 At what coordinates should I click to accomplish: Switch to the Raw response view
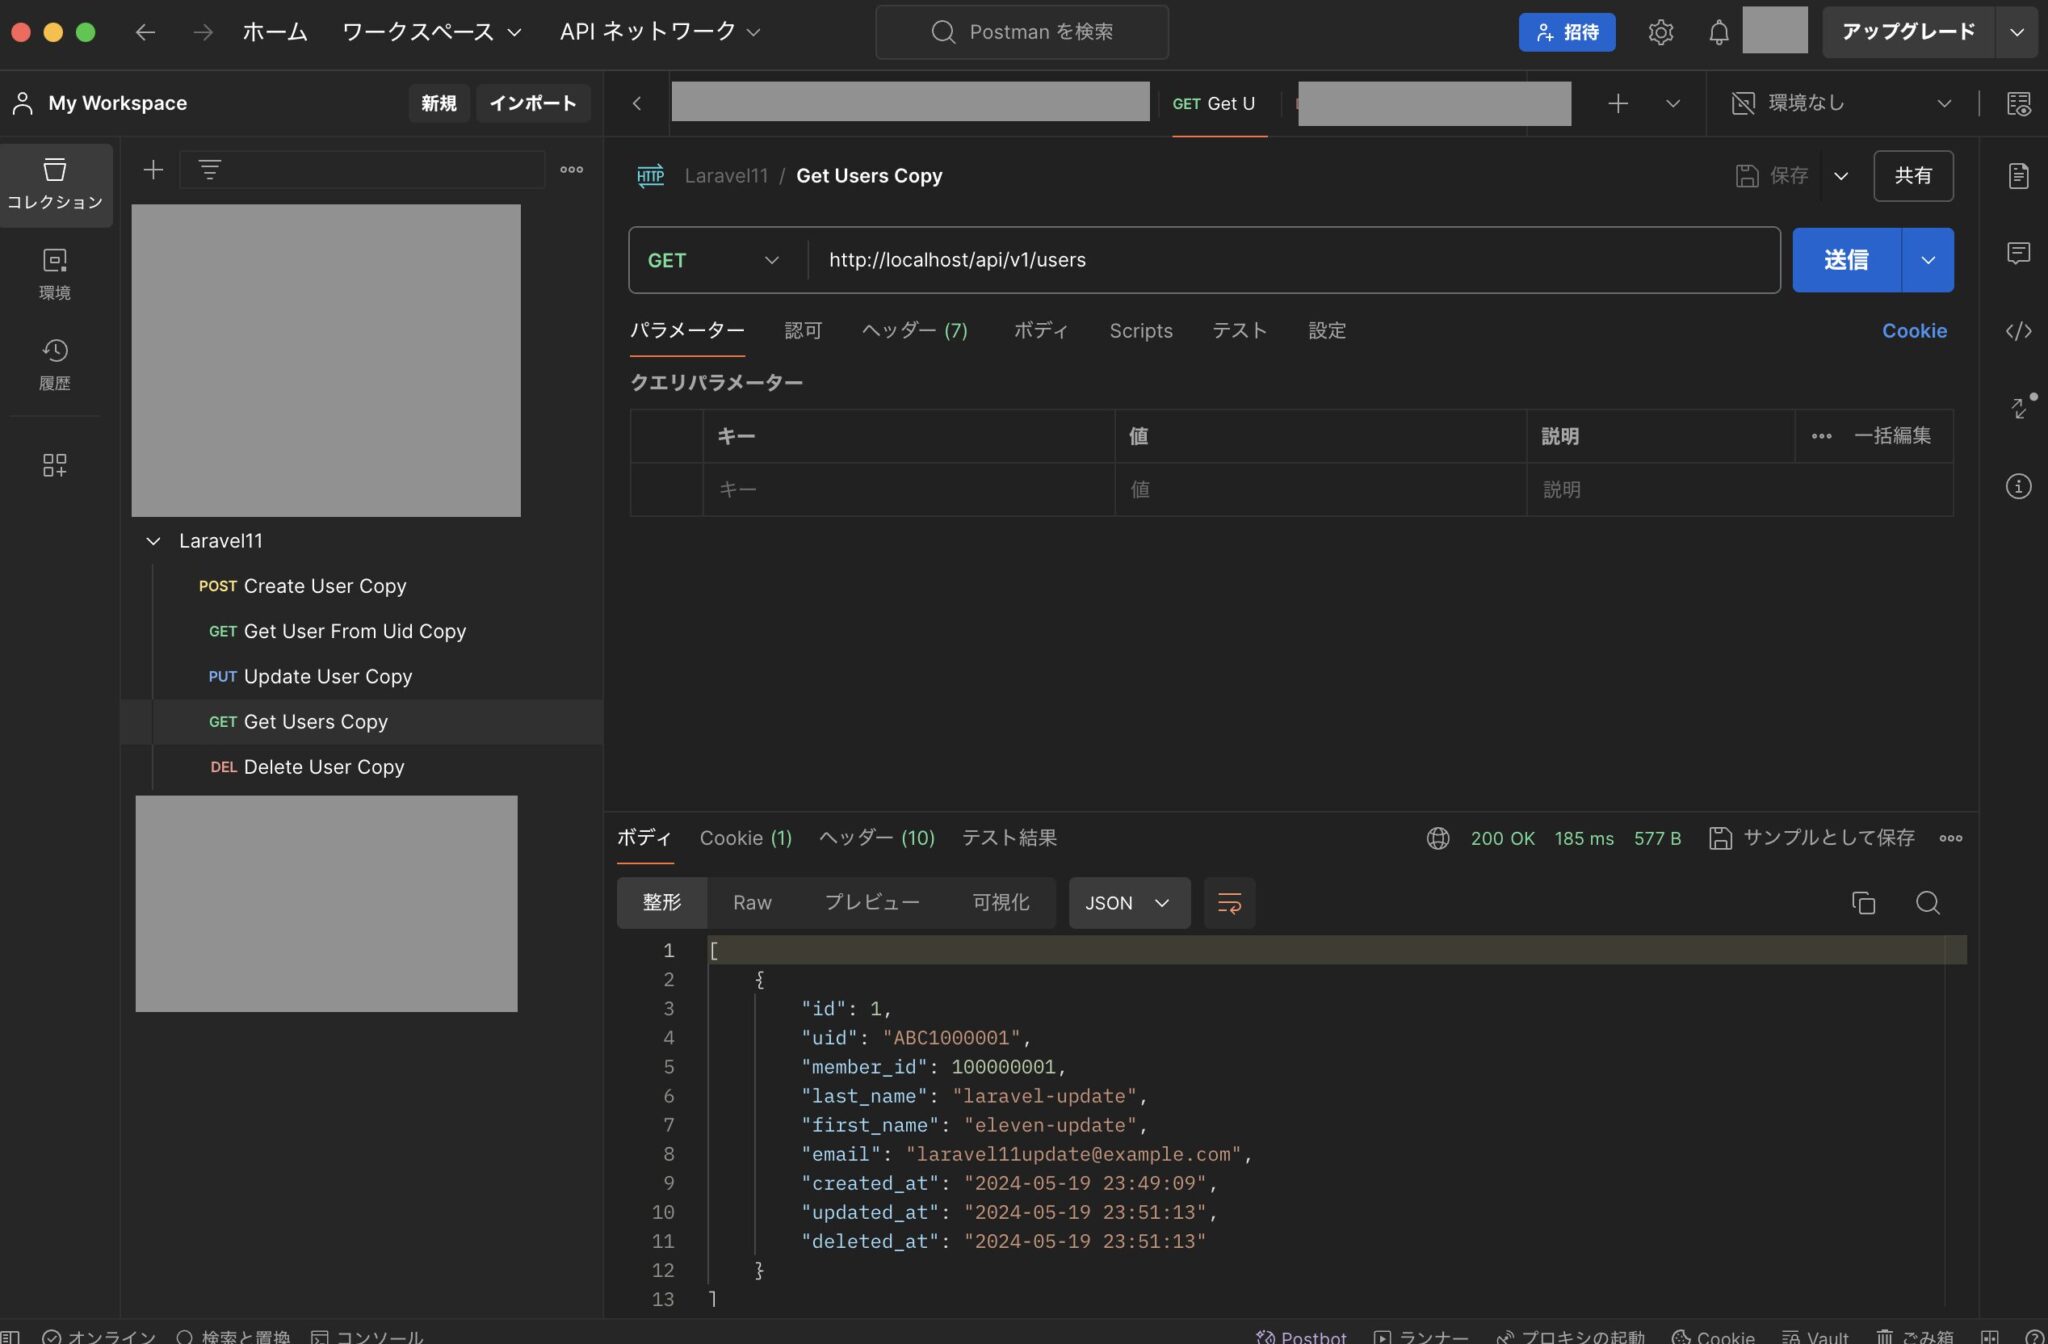click(751, 902)
